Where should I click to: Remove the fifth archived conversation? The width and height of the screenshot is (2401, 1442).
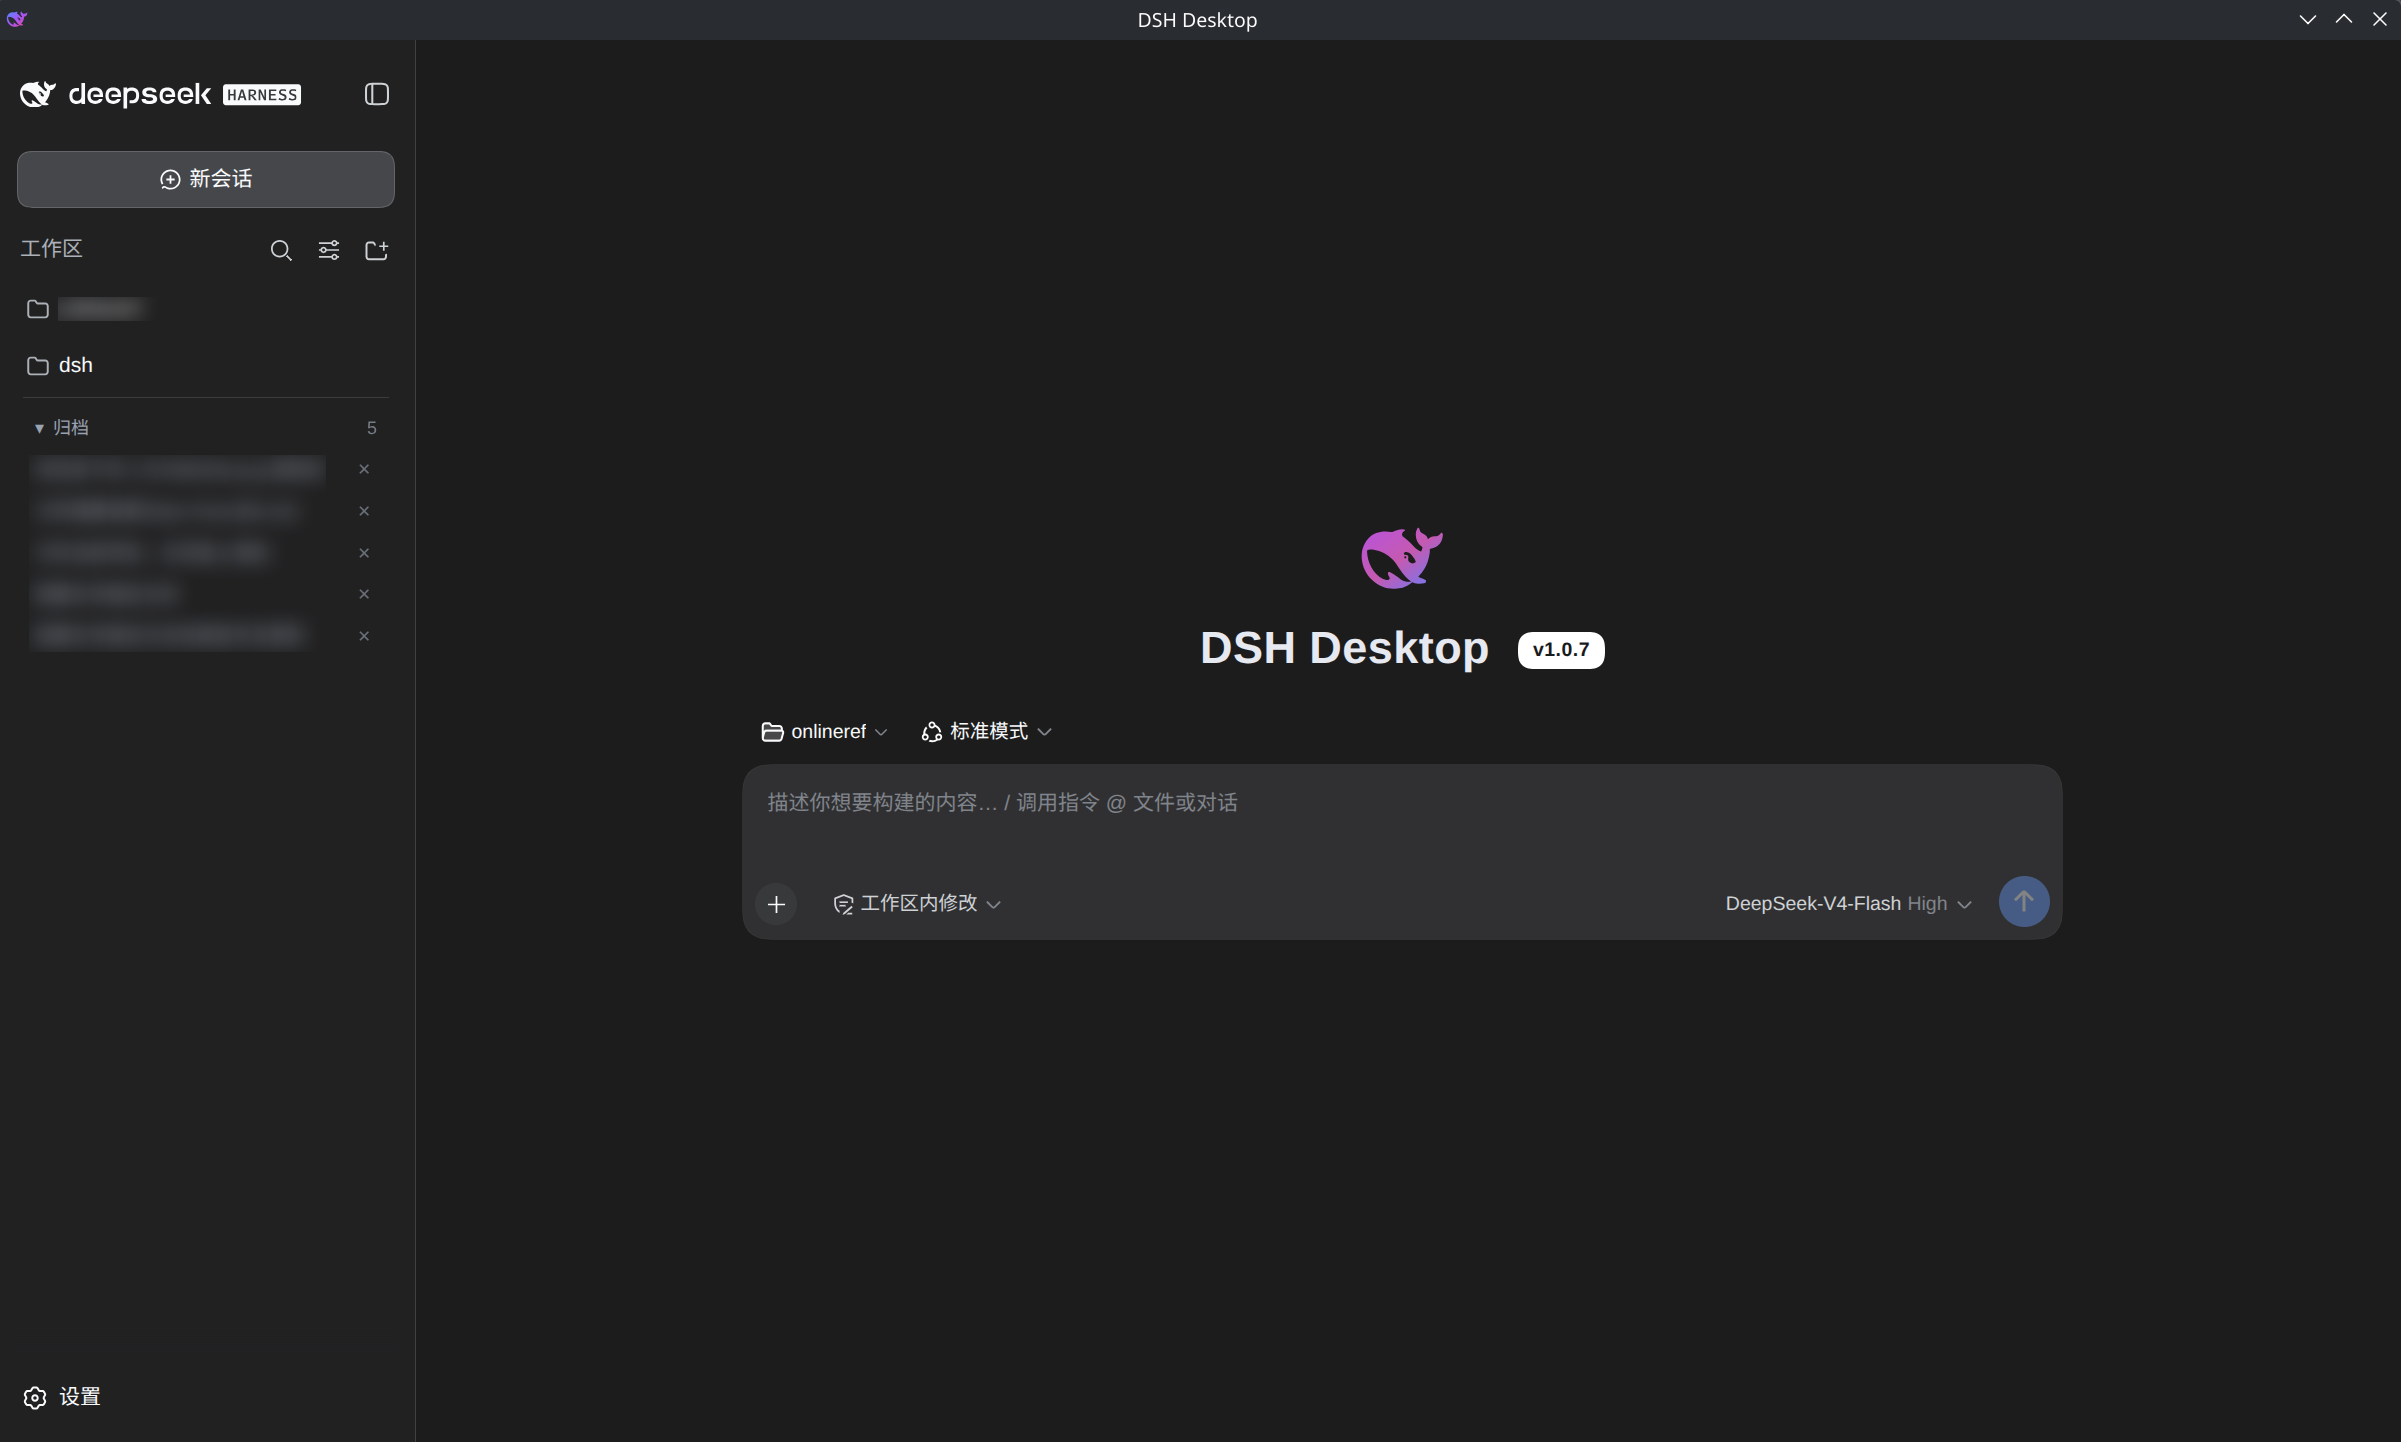click(x=364, y=636)
